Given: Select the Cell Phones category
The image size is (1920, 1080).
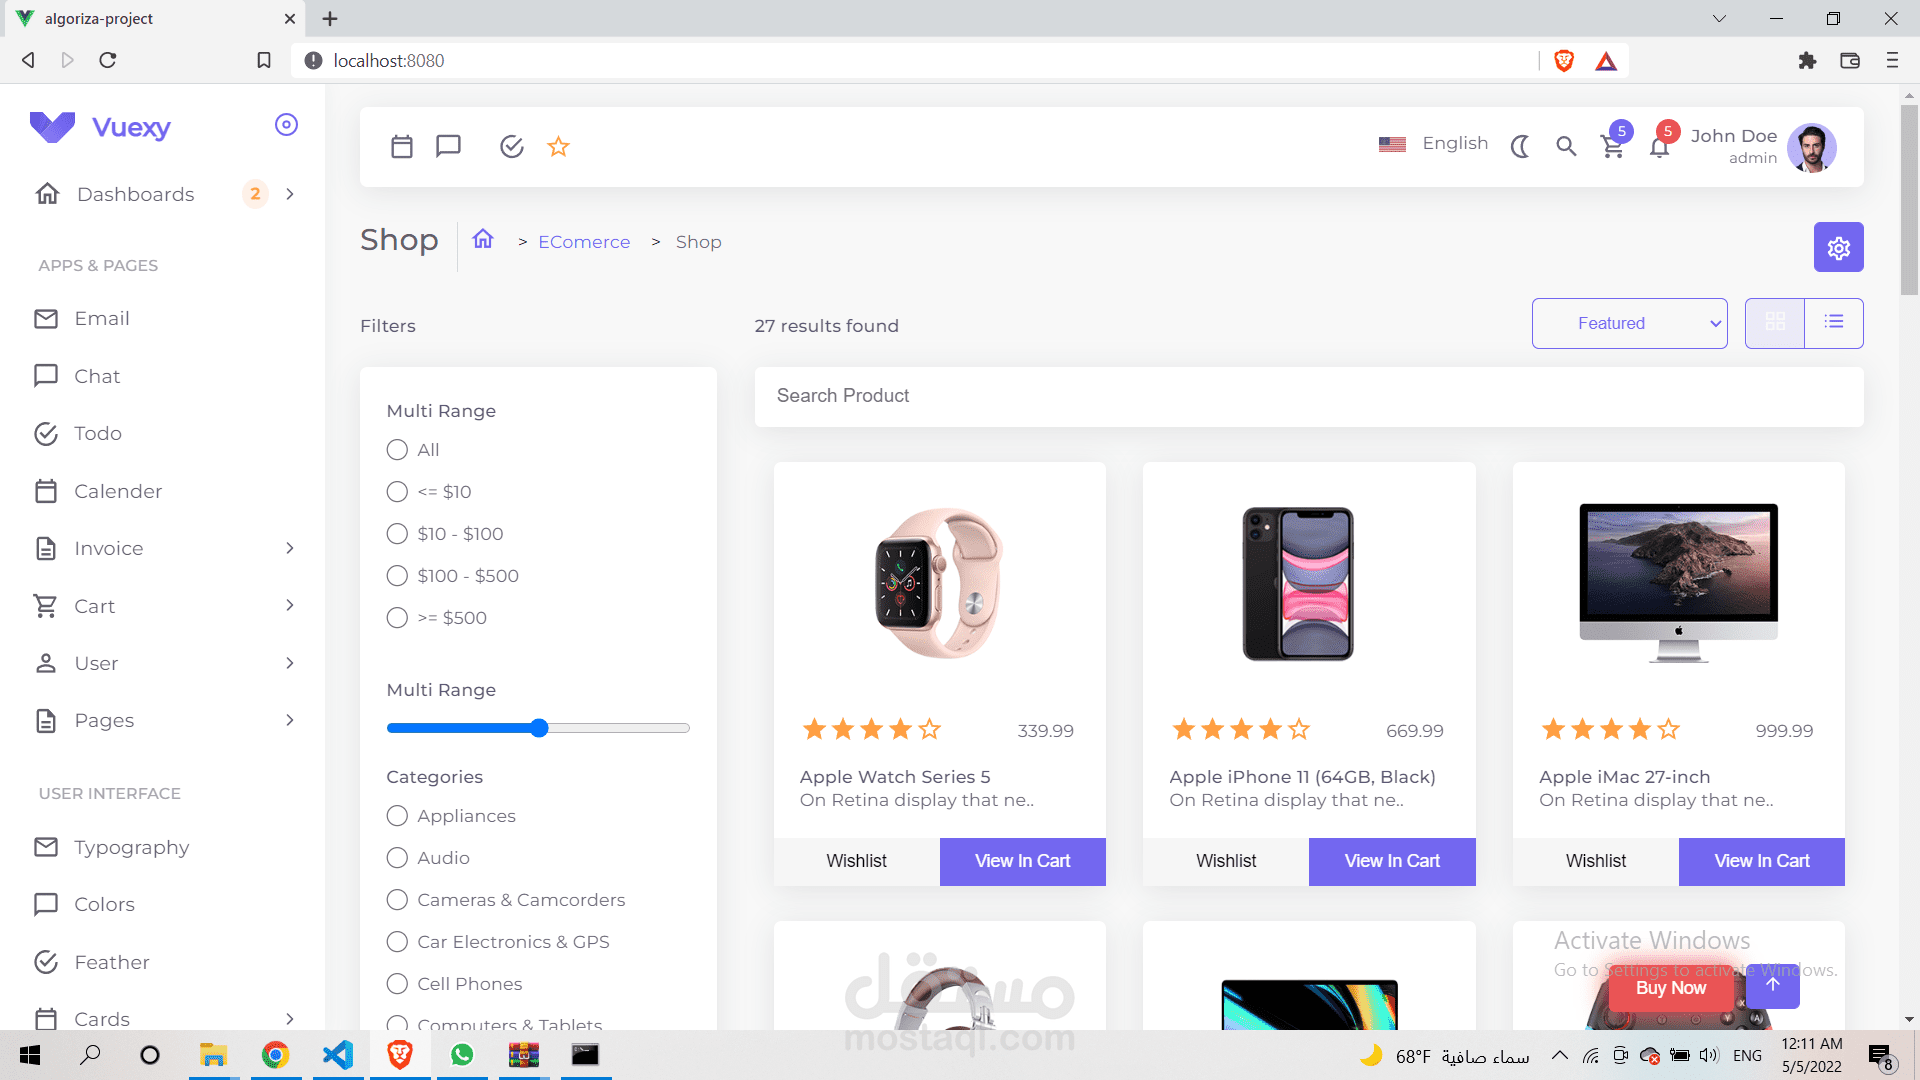Looking at the screenshot, I should click(396, 984).
